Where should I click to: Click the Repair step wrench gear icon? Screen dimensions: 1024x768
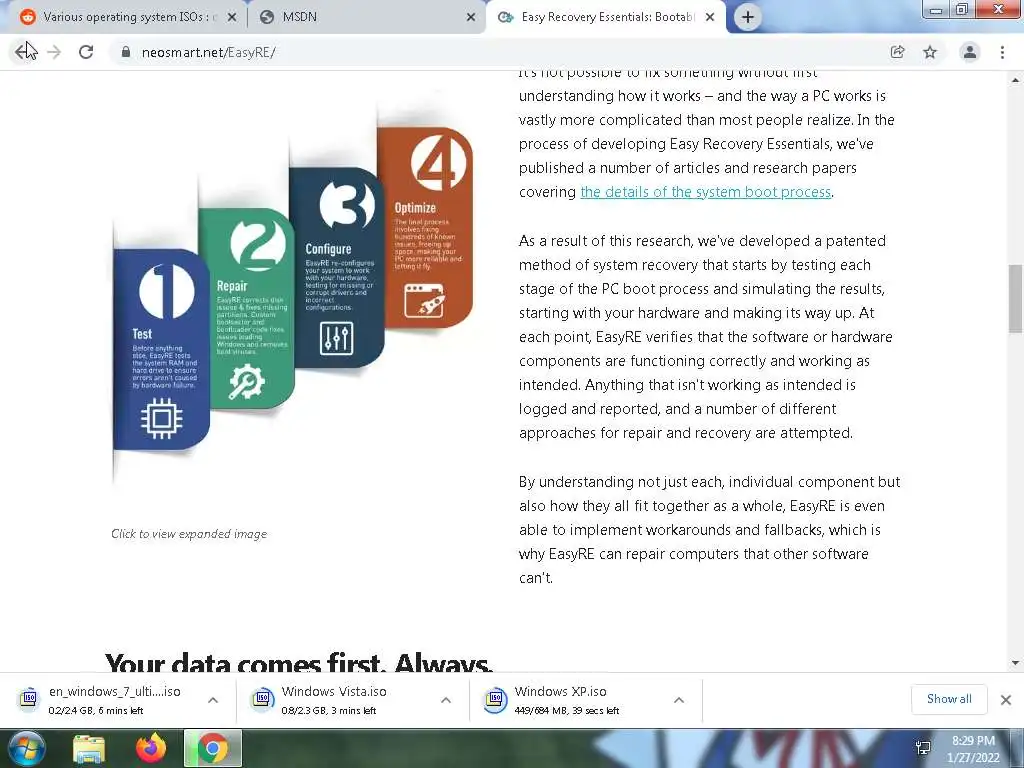pos(246,382)
